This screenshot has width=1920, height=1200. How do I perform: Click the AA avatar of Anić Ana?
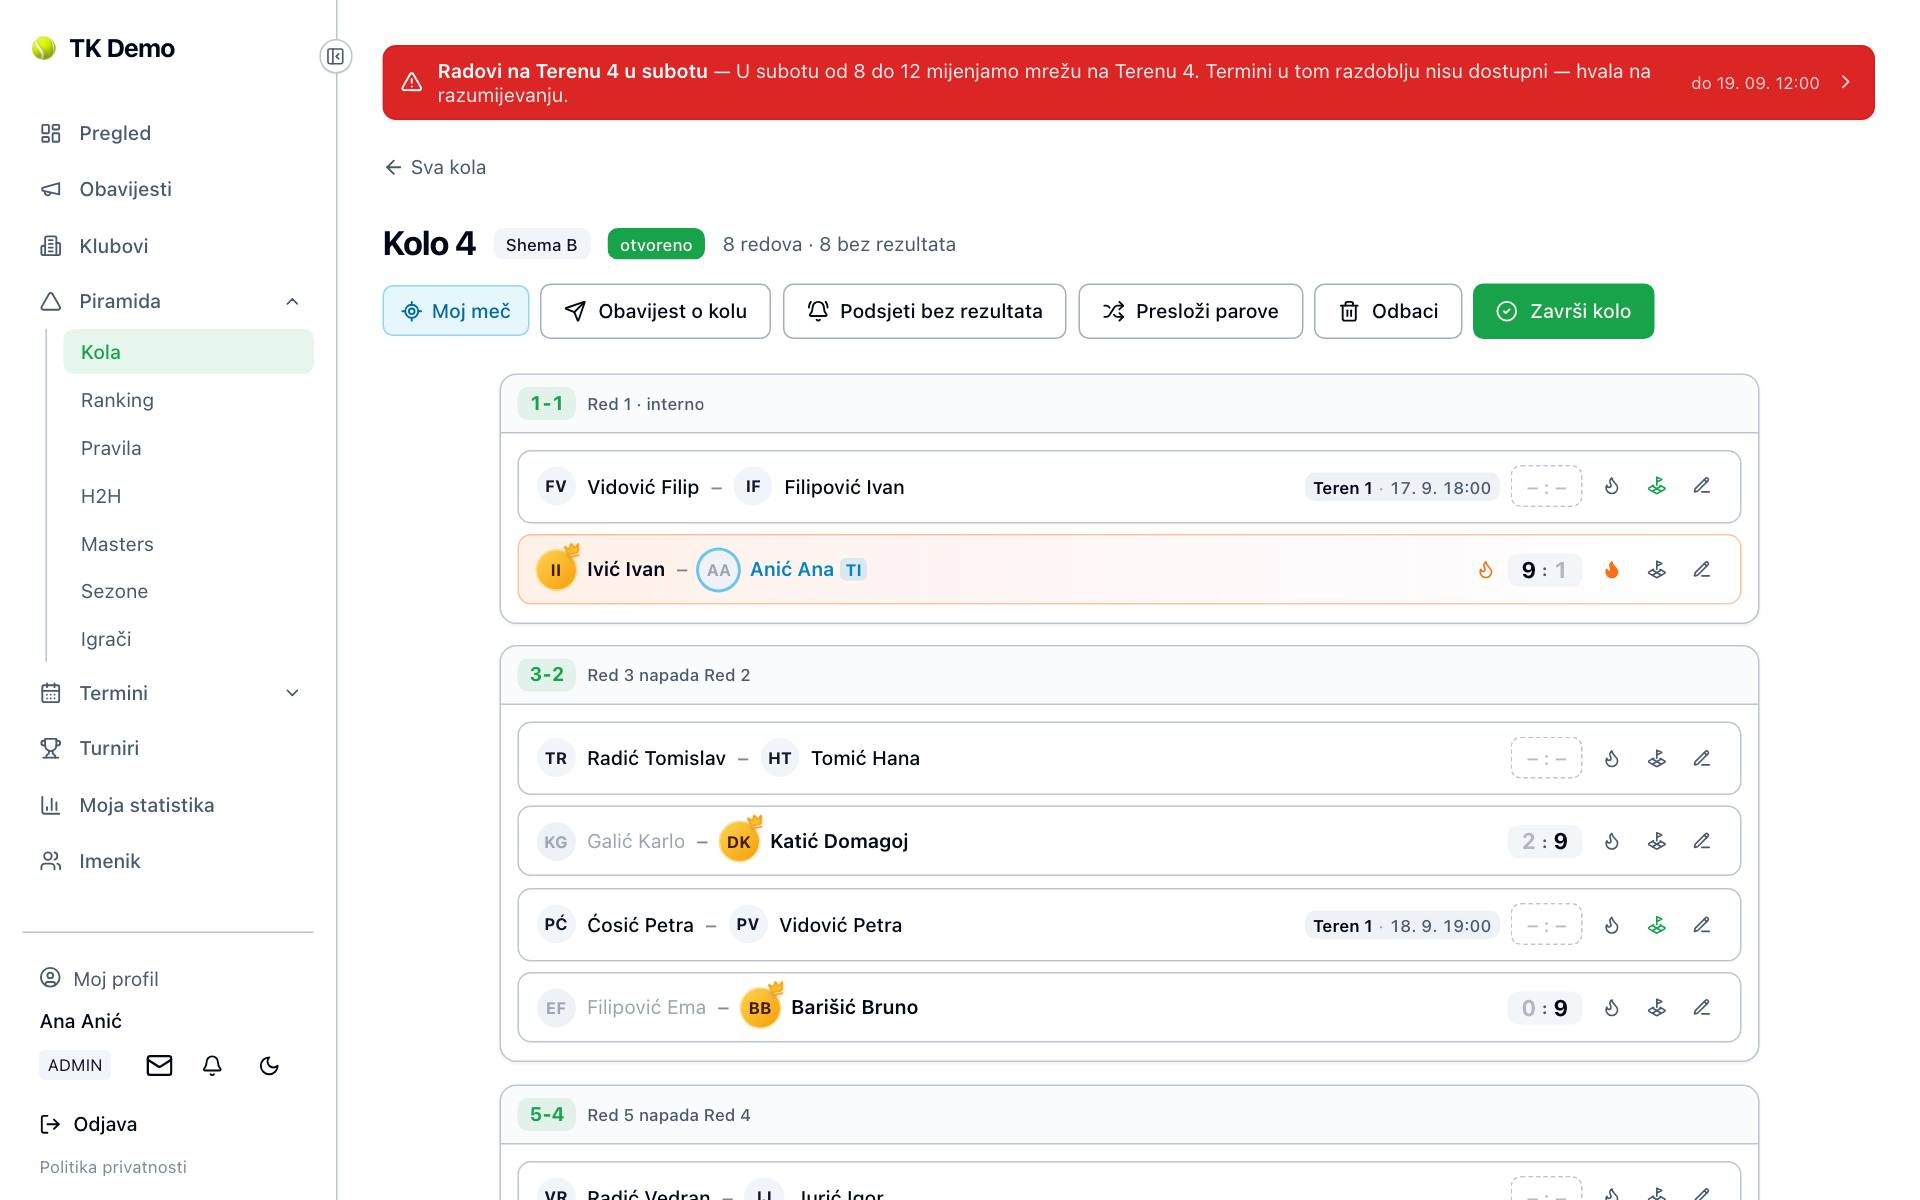[x=718, y=570]
